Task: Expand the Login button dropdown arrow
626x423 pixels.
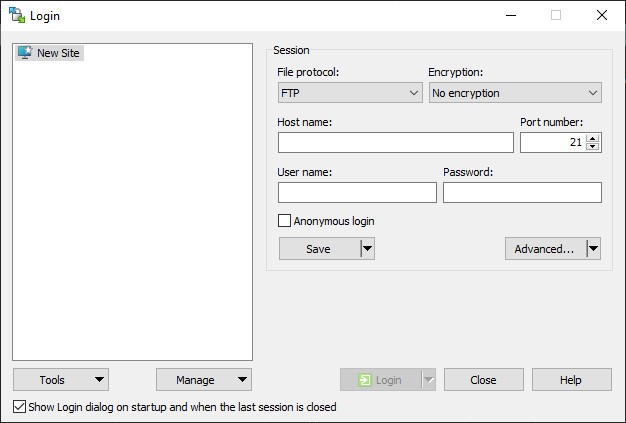Action: point(428,380)
